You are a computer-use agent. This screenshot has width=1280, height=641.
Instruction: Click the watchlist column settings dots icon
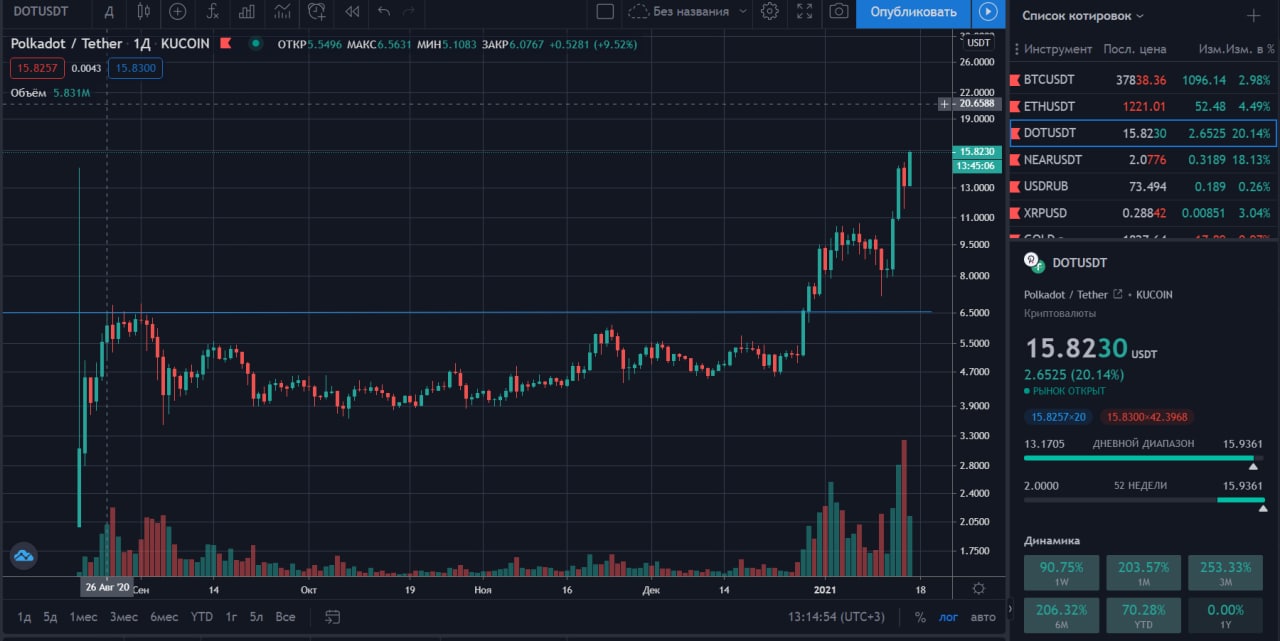click(x=1017, y=49)
